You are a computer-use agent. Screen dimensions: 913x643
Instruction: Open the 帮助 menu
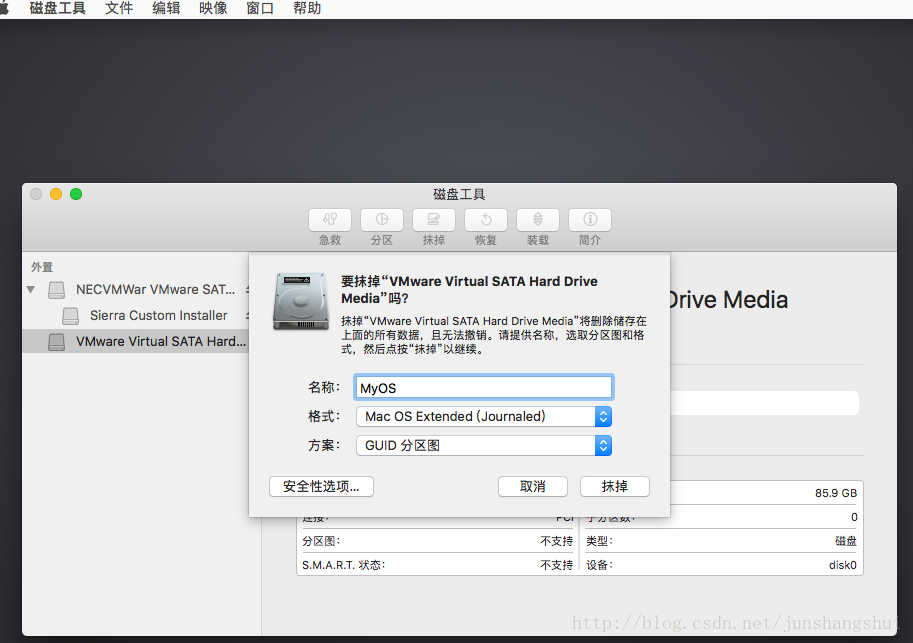coord(307,8)
